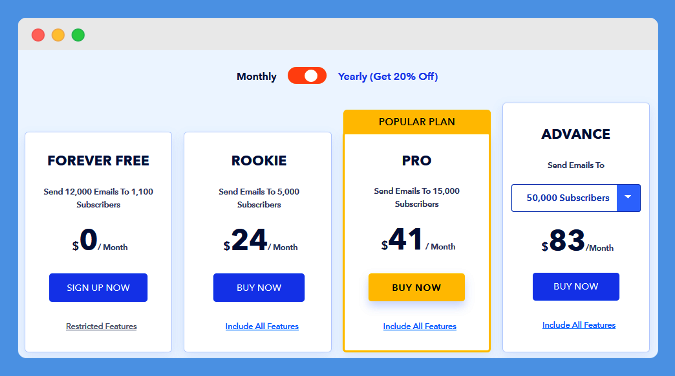Click the FOREVER FREE plan heading
The image size is (675, 376).
(98, 161)
